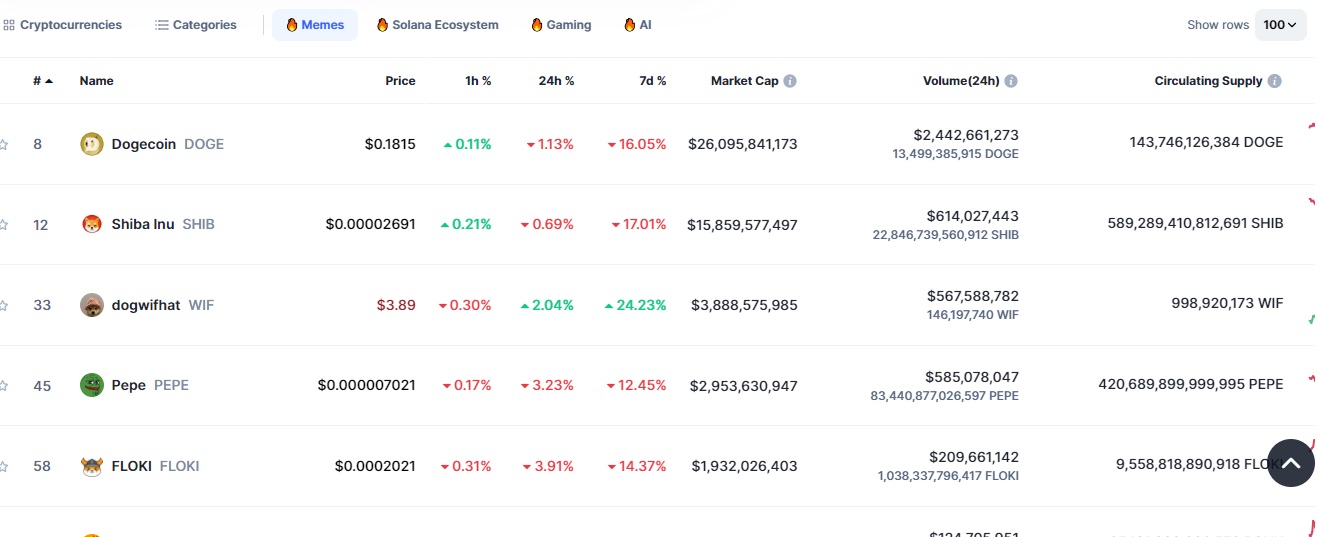The height and width of the screenshot is (537, 1317).
Task: Sort by the # rank column
Action: tap(43, 81)
